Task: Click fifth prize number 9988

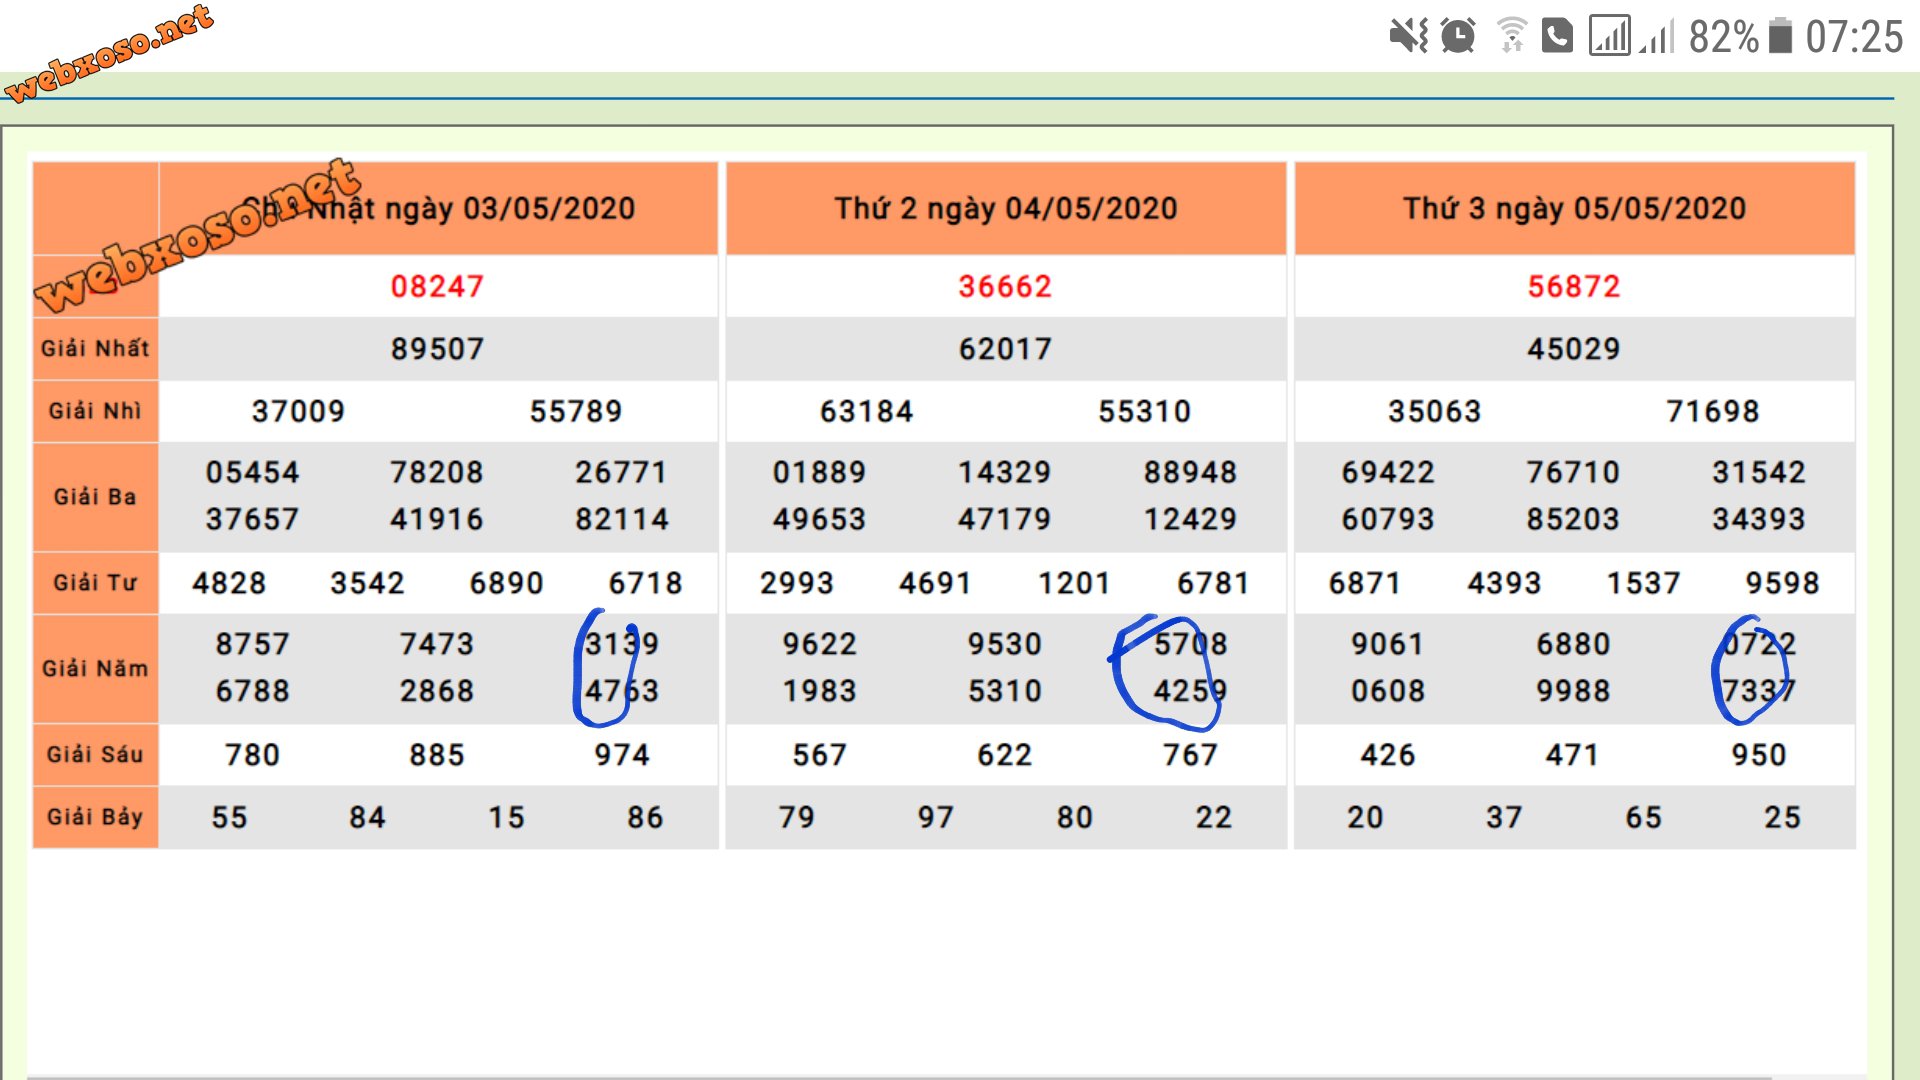Action: (x=1574, y=691)
